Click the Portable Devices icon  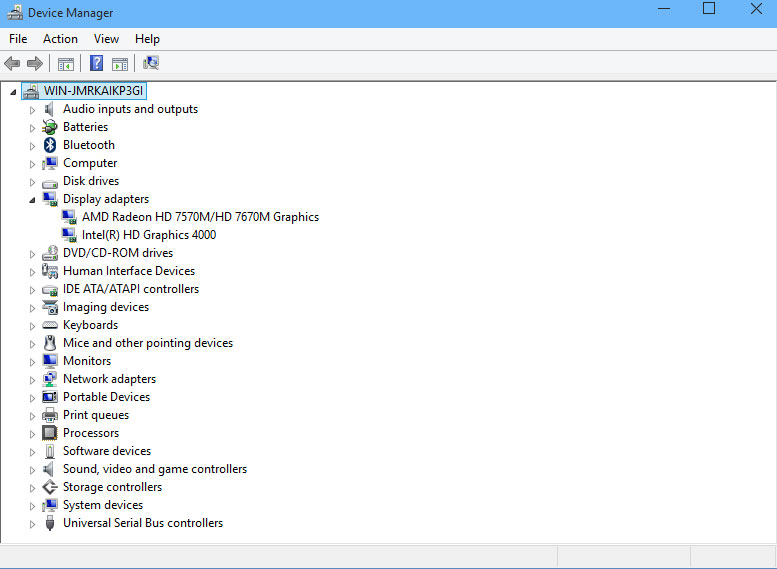[50, 397]
